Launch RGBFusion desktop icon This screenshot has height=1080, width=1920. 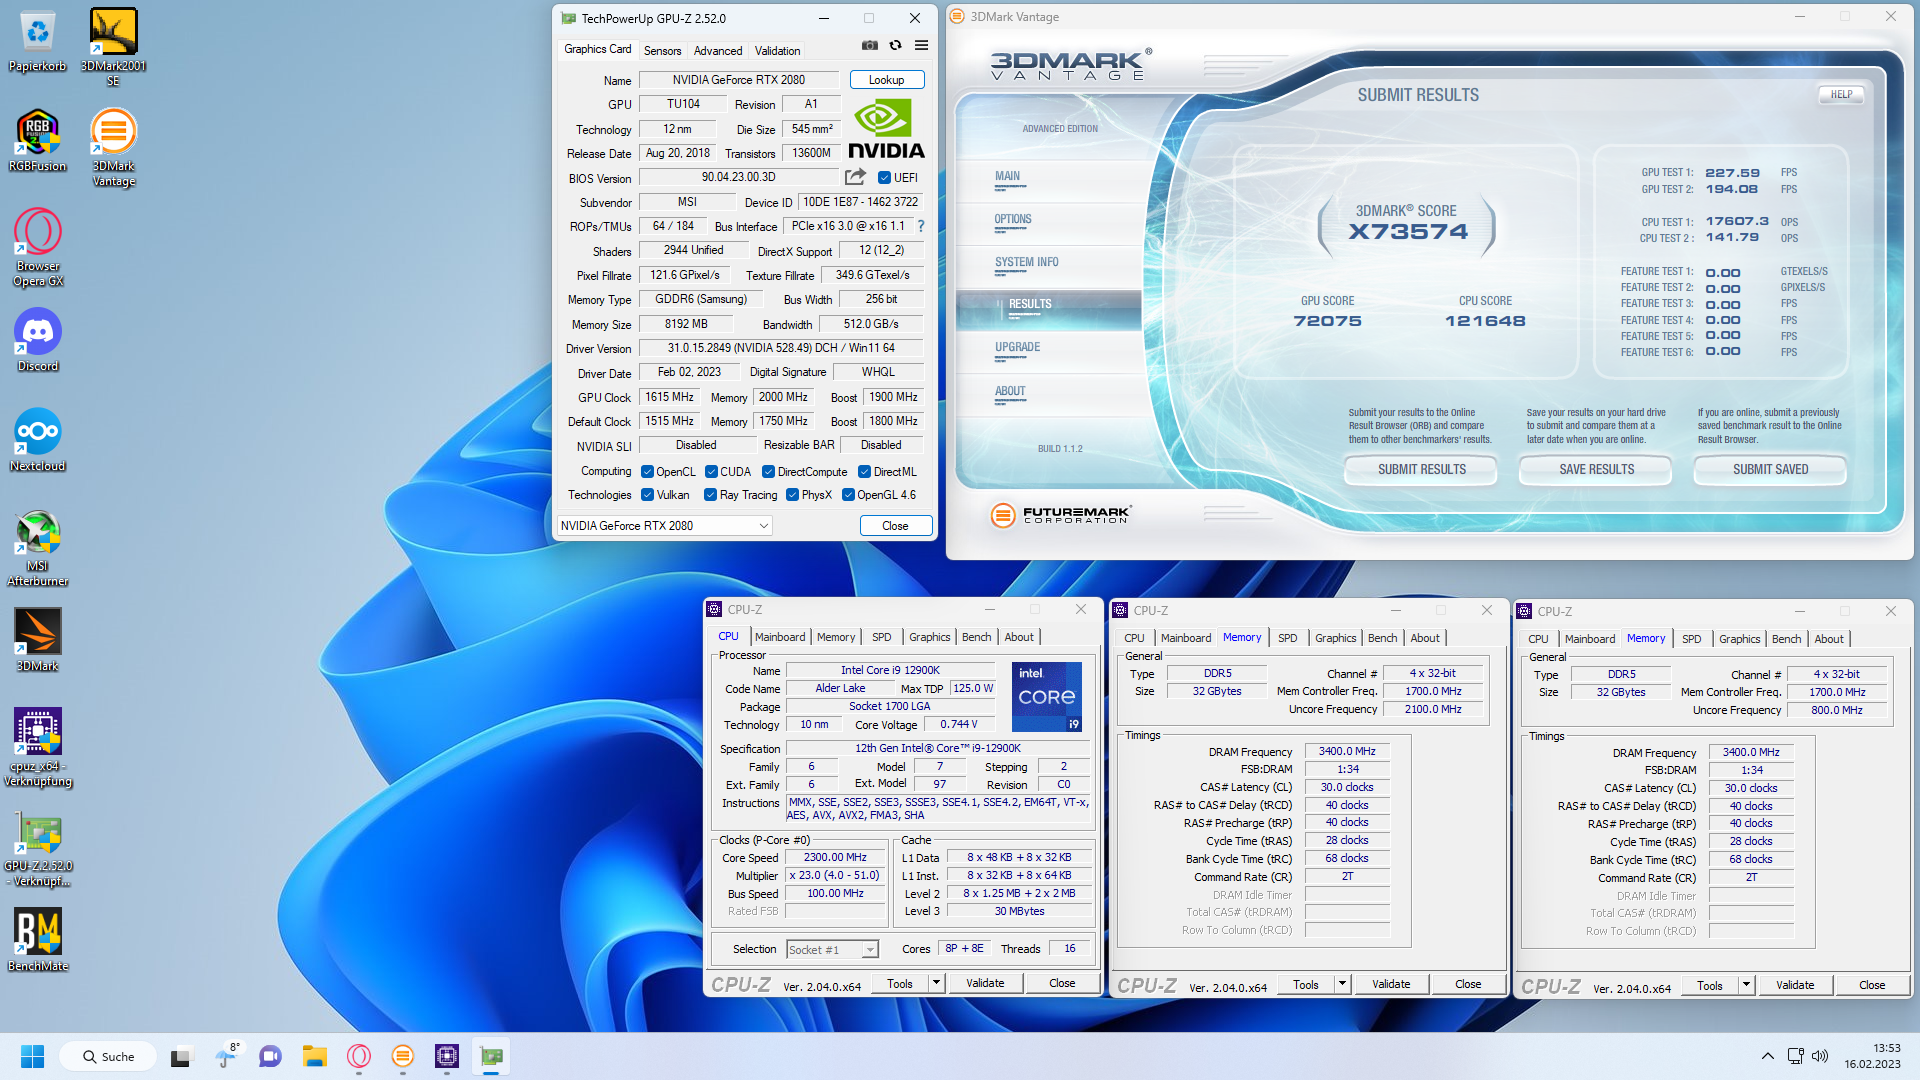38,140
